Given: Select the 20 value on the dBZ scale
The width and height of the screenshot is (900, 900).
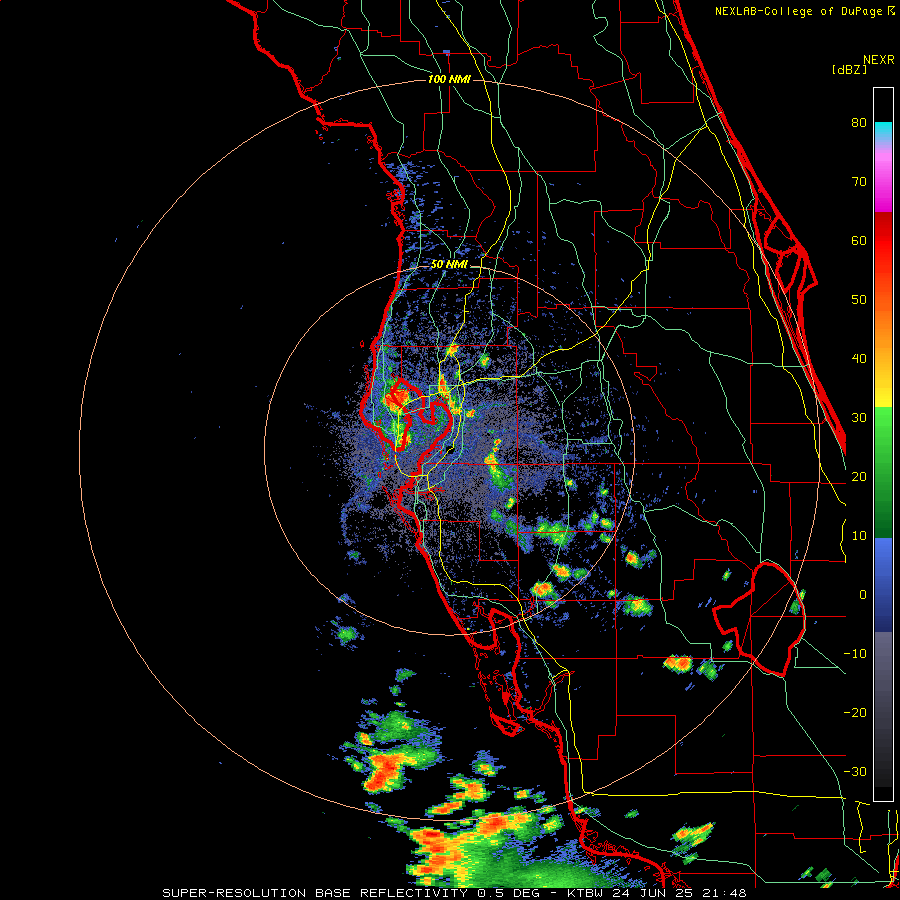Looking at the screenshot, I should (858, 476).
